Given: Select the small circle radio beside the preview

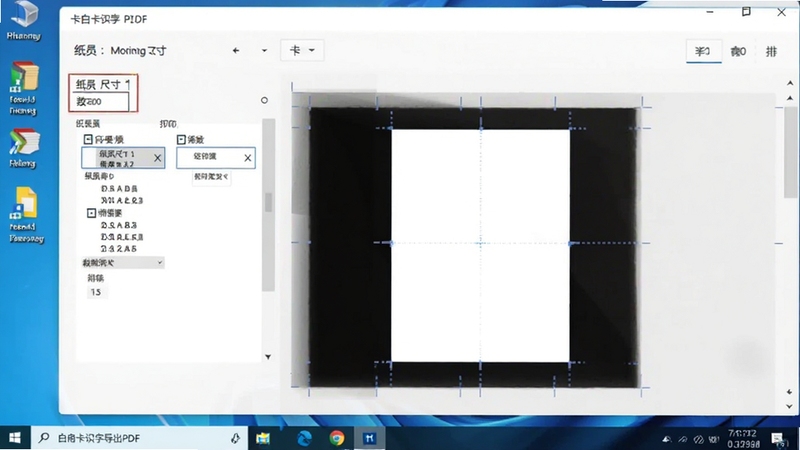Looking at the screenshot, I should pyautogui.click(x=264, y=100).
